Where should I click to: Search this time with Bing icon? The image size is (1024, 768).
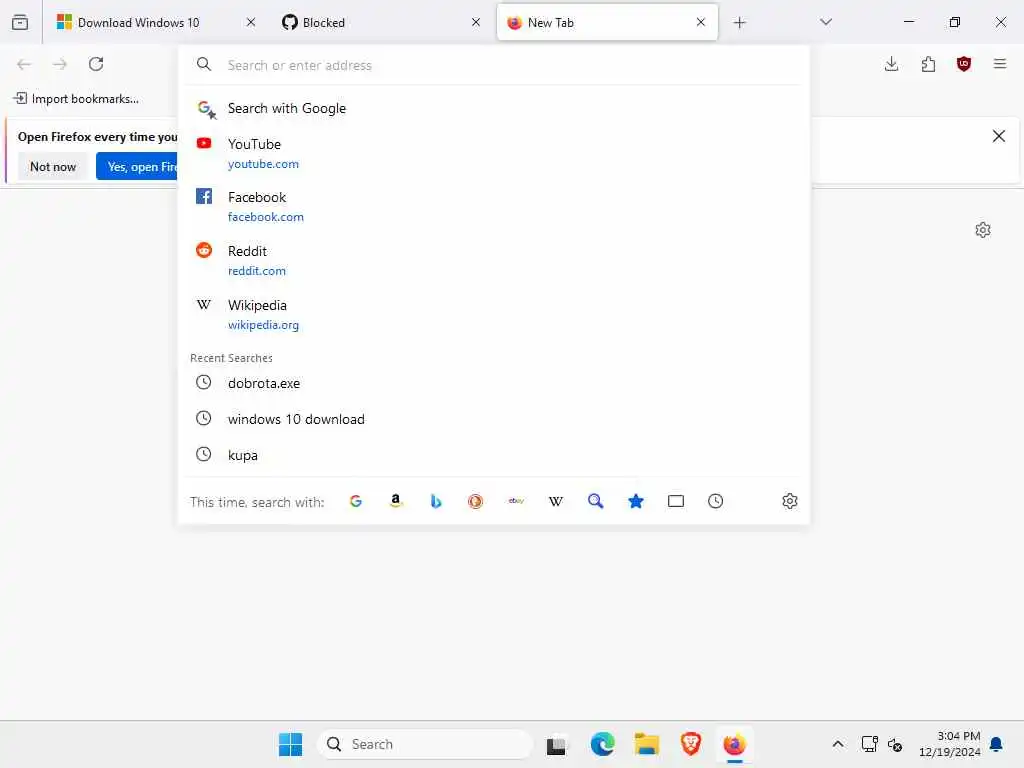[436, 501]
